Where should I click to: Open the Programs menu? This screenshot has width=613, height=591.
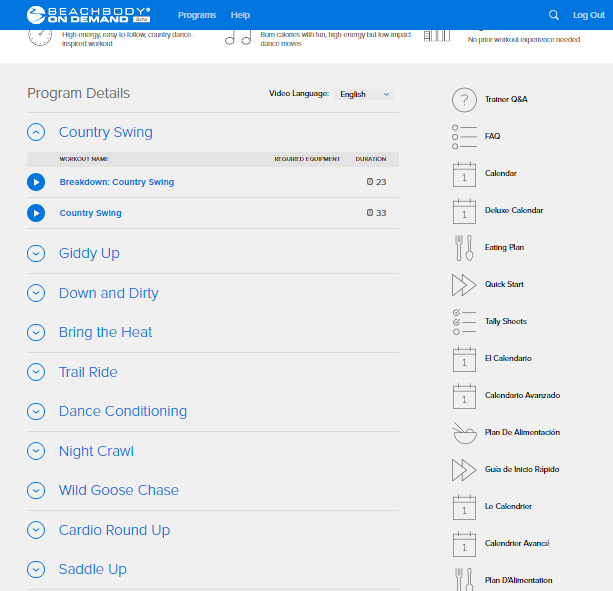coord(197,15)
